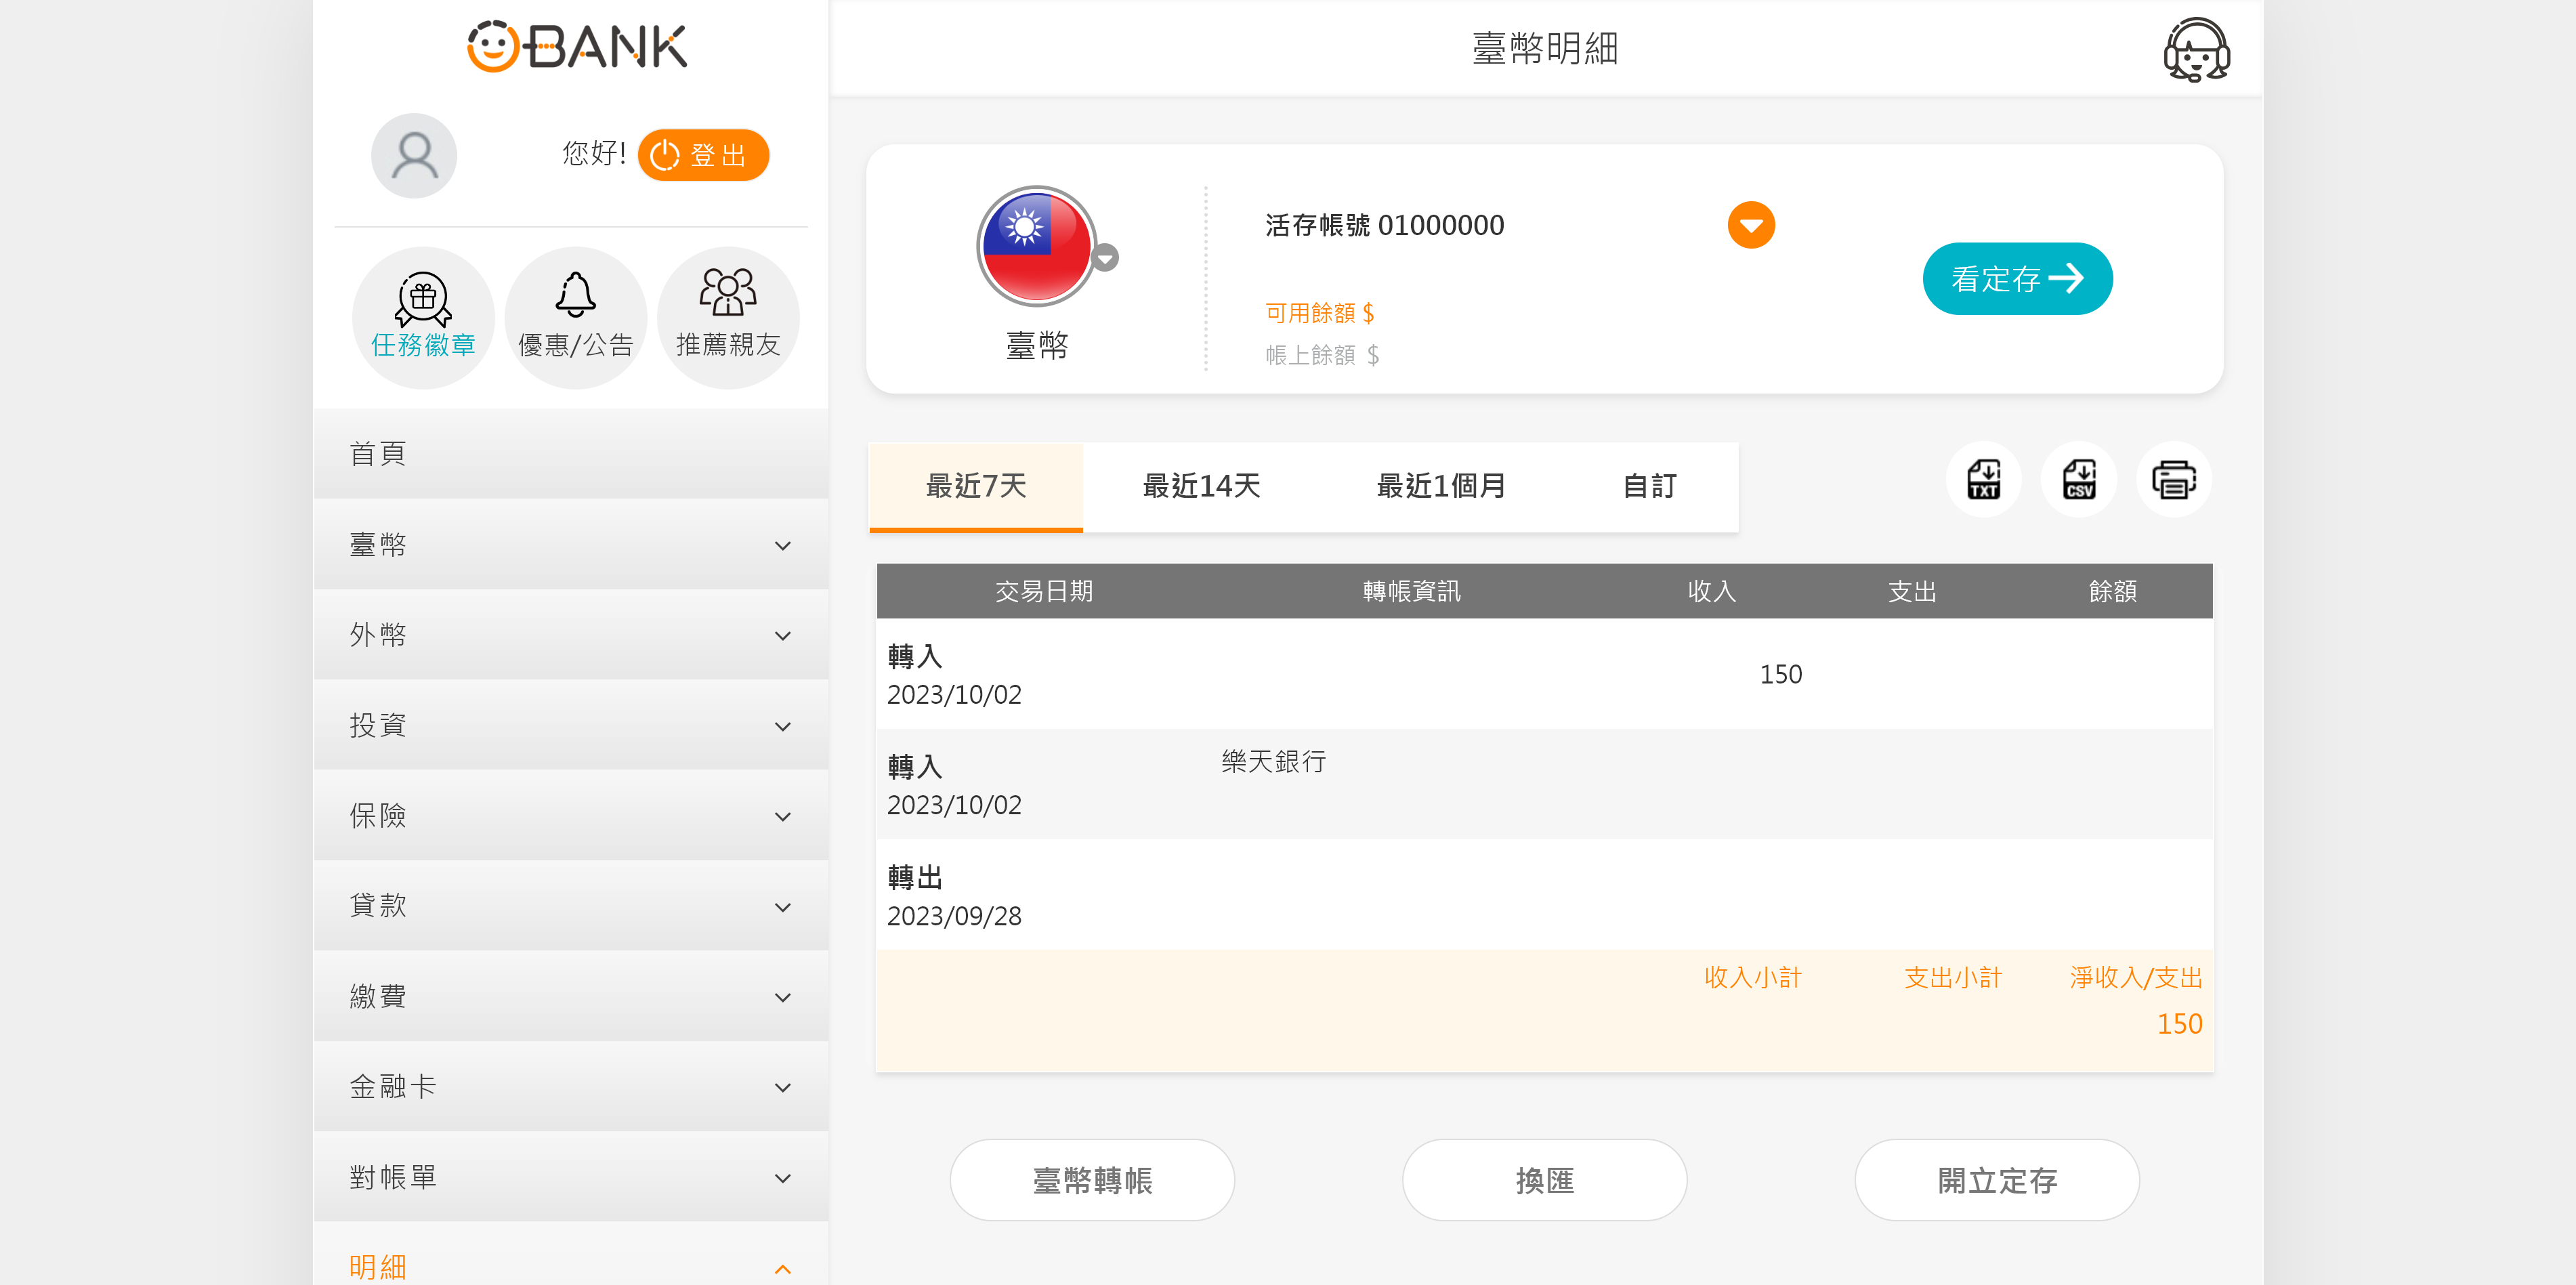Click the 收入 column header
2576x1285 pixels.
[x=1711, y=591]
